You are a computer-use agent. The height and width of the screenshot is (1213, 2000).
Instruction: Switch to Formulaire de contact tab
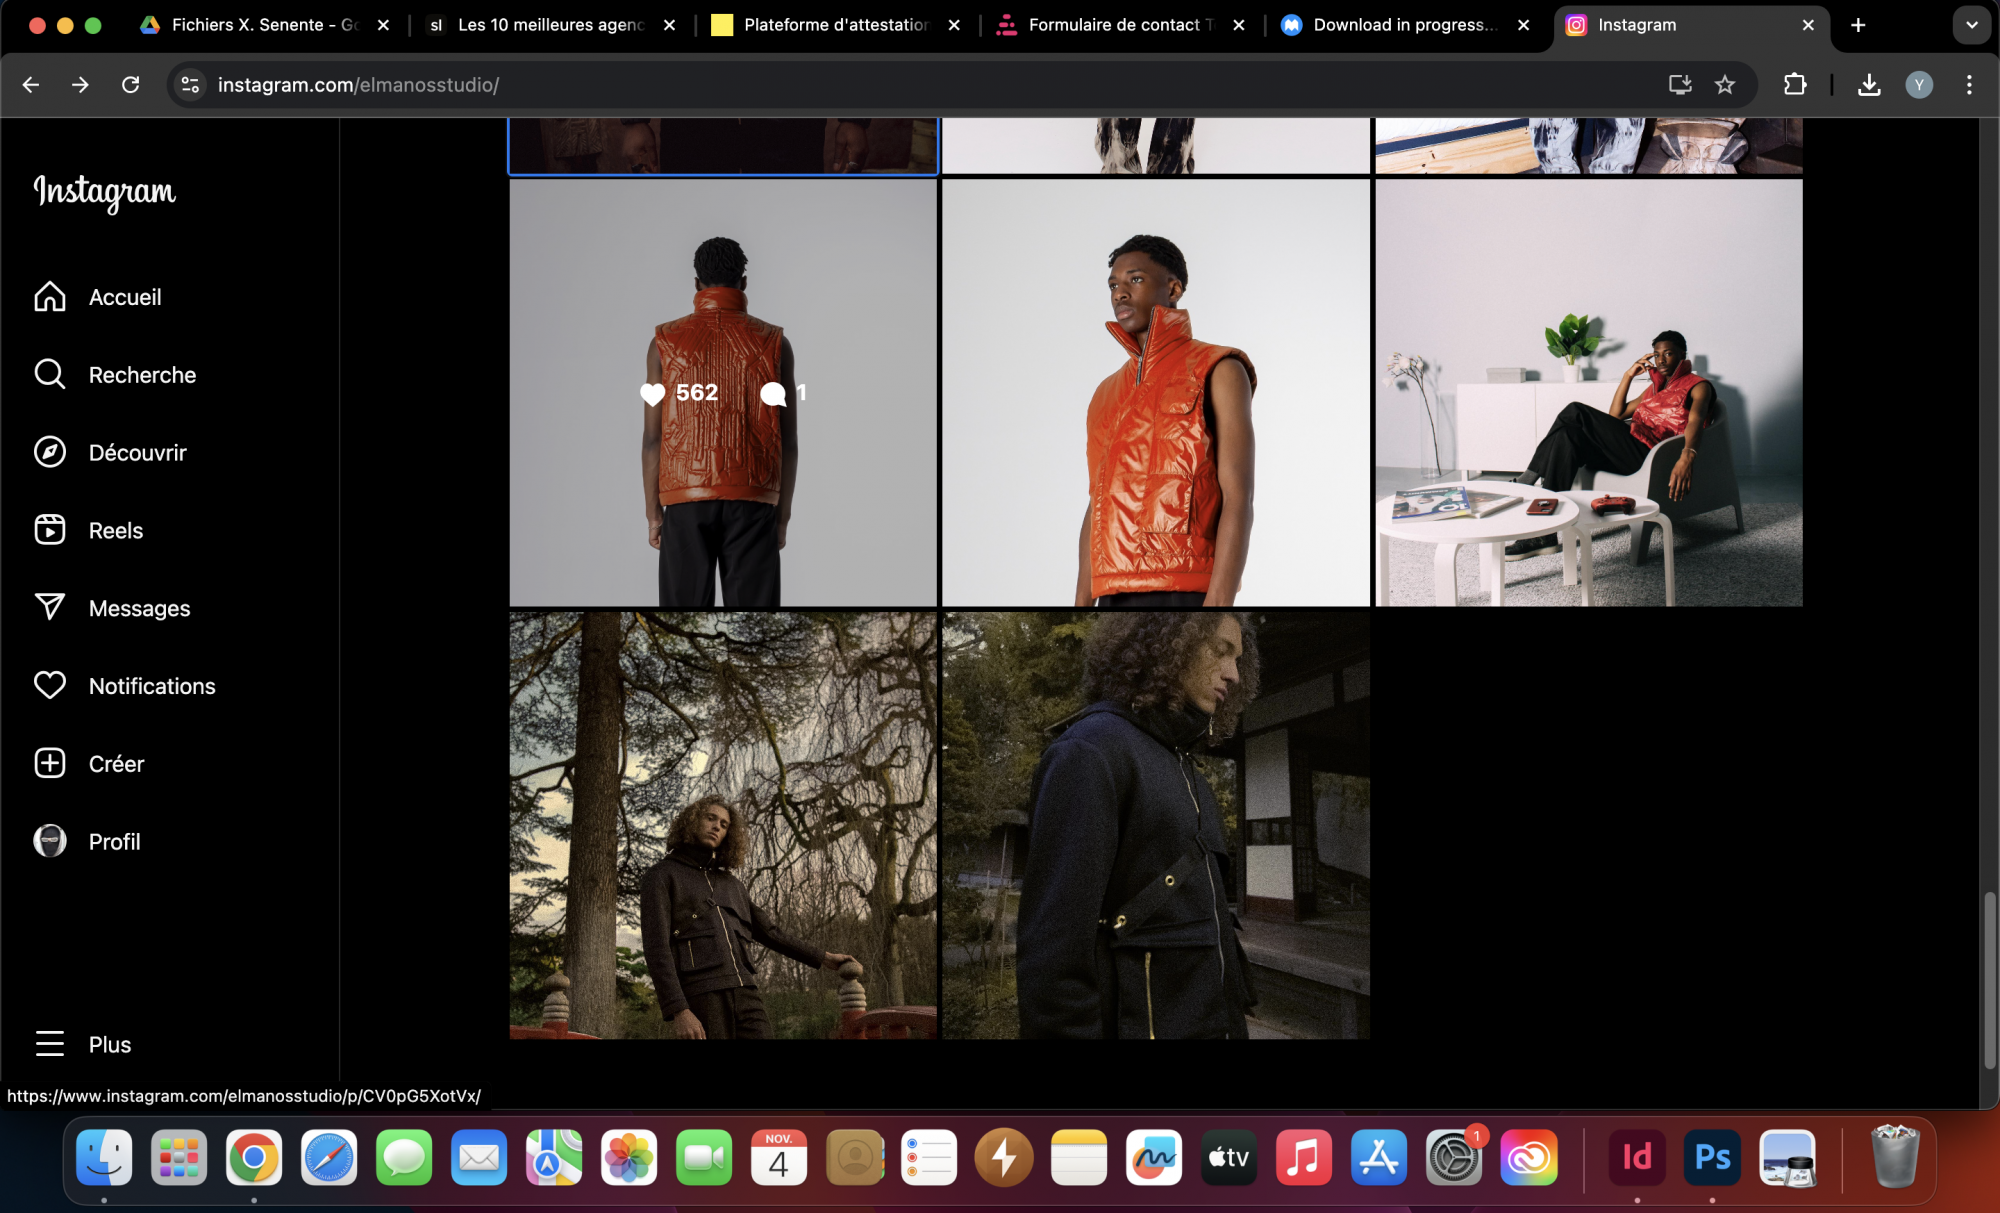tap(1119, 25)
